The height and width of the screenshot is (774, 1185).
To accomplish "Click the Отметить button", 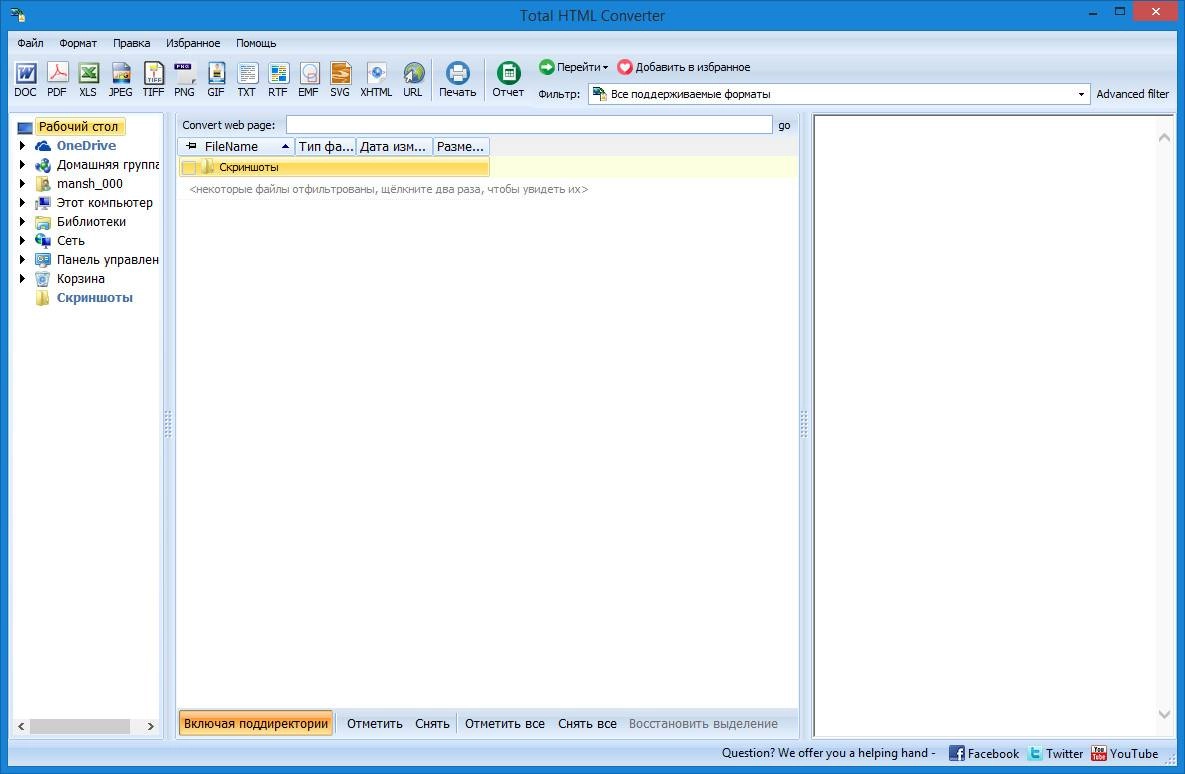I will pos(375,723).
